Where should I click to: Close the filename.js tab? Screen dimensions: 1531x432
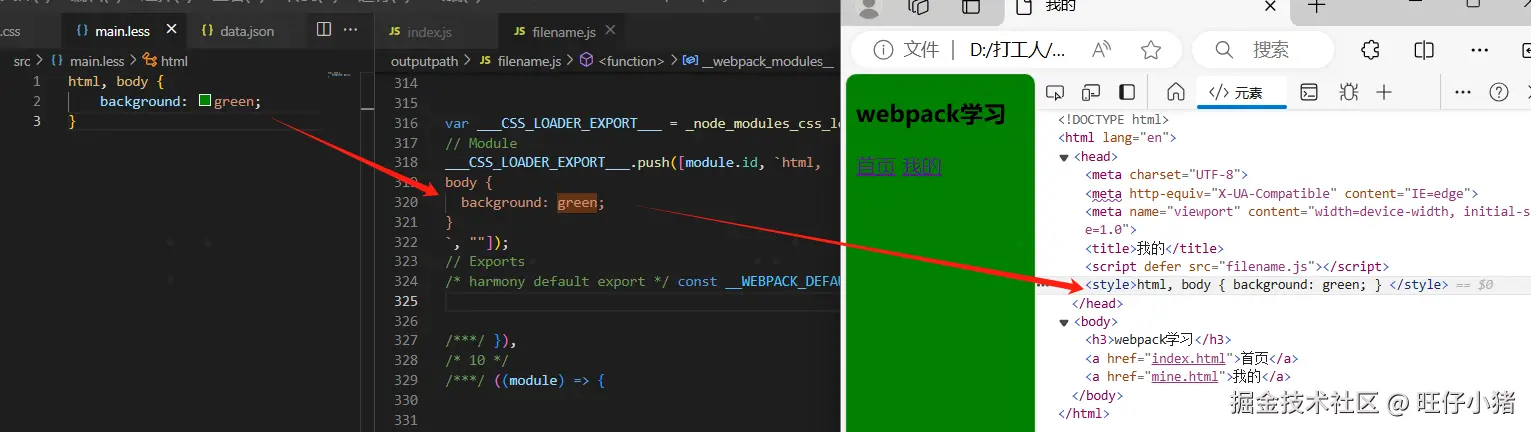tap(611, 31)
